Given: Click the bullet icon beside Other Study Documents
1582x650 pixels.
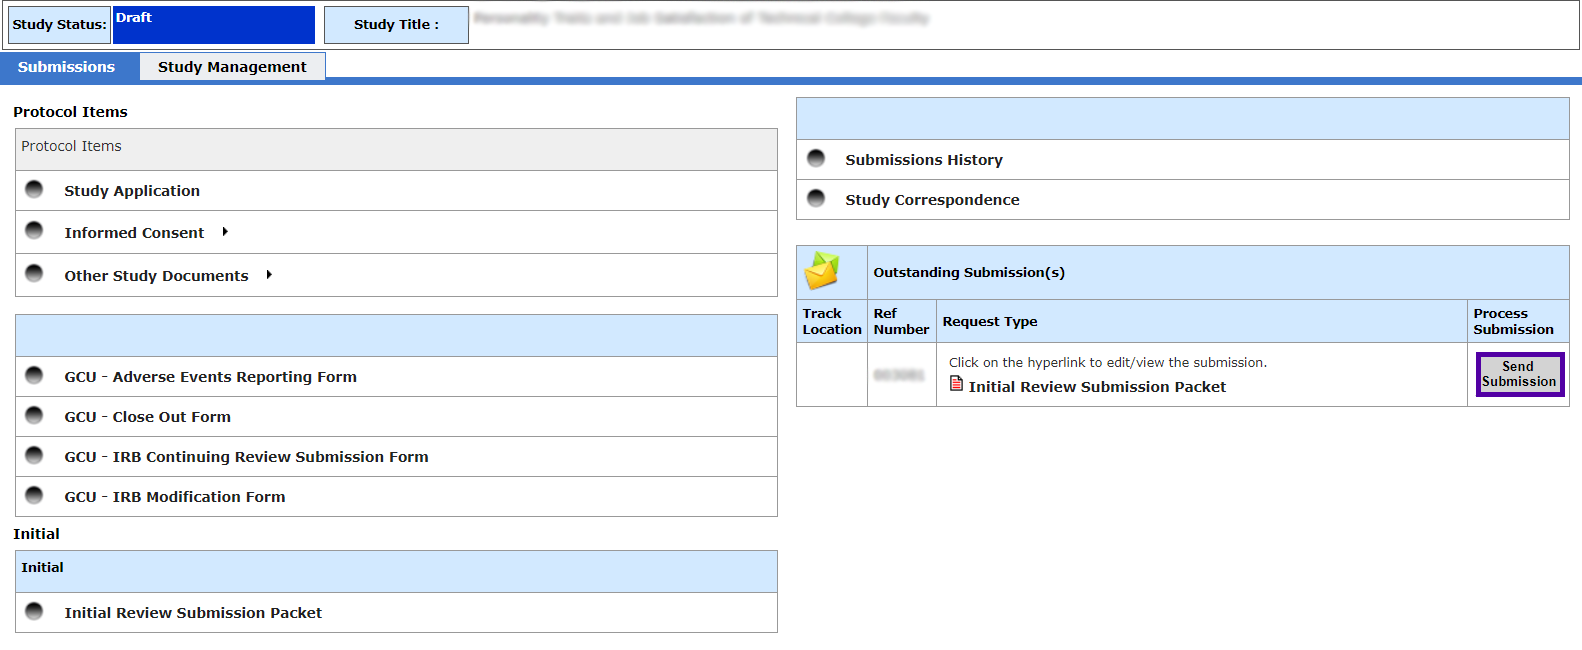Looking at the screenshot, I should click(x=34, y=274).
